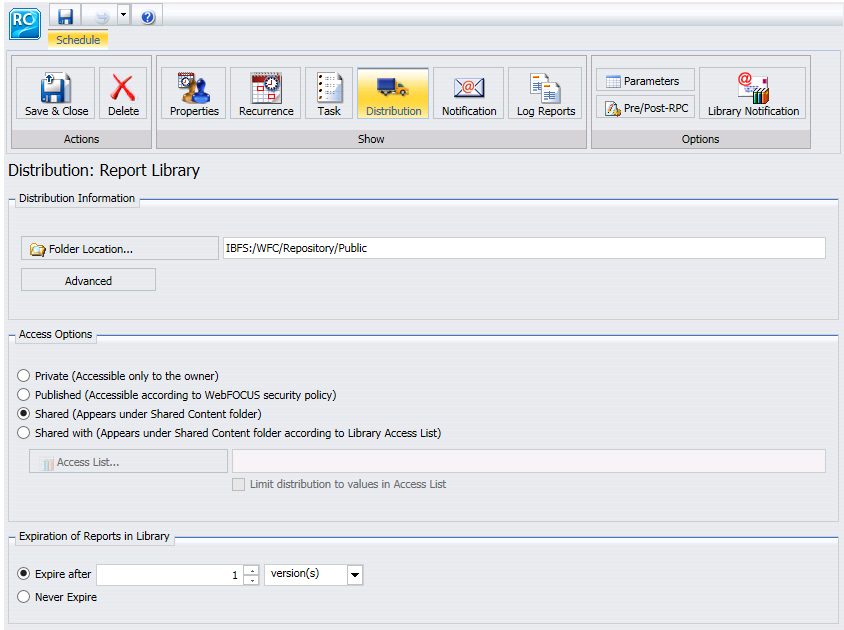View Log Reports options
Viewport: 844px width, 630px height.
click(545, 93)
